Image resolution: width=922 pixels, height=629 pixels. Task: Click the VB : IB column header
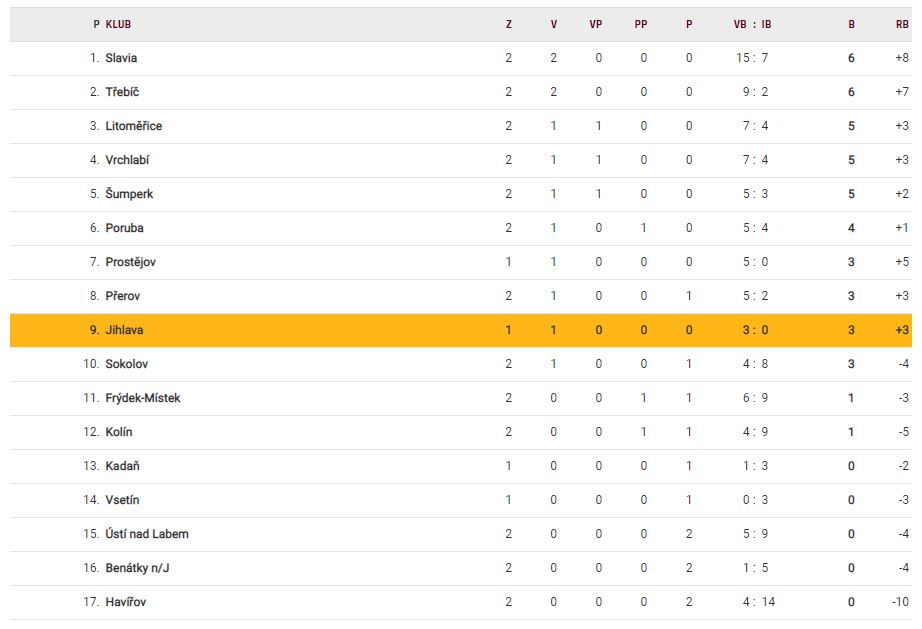(x=752, y=24)
